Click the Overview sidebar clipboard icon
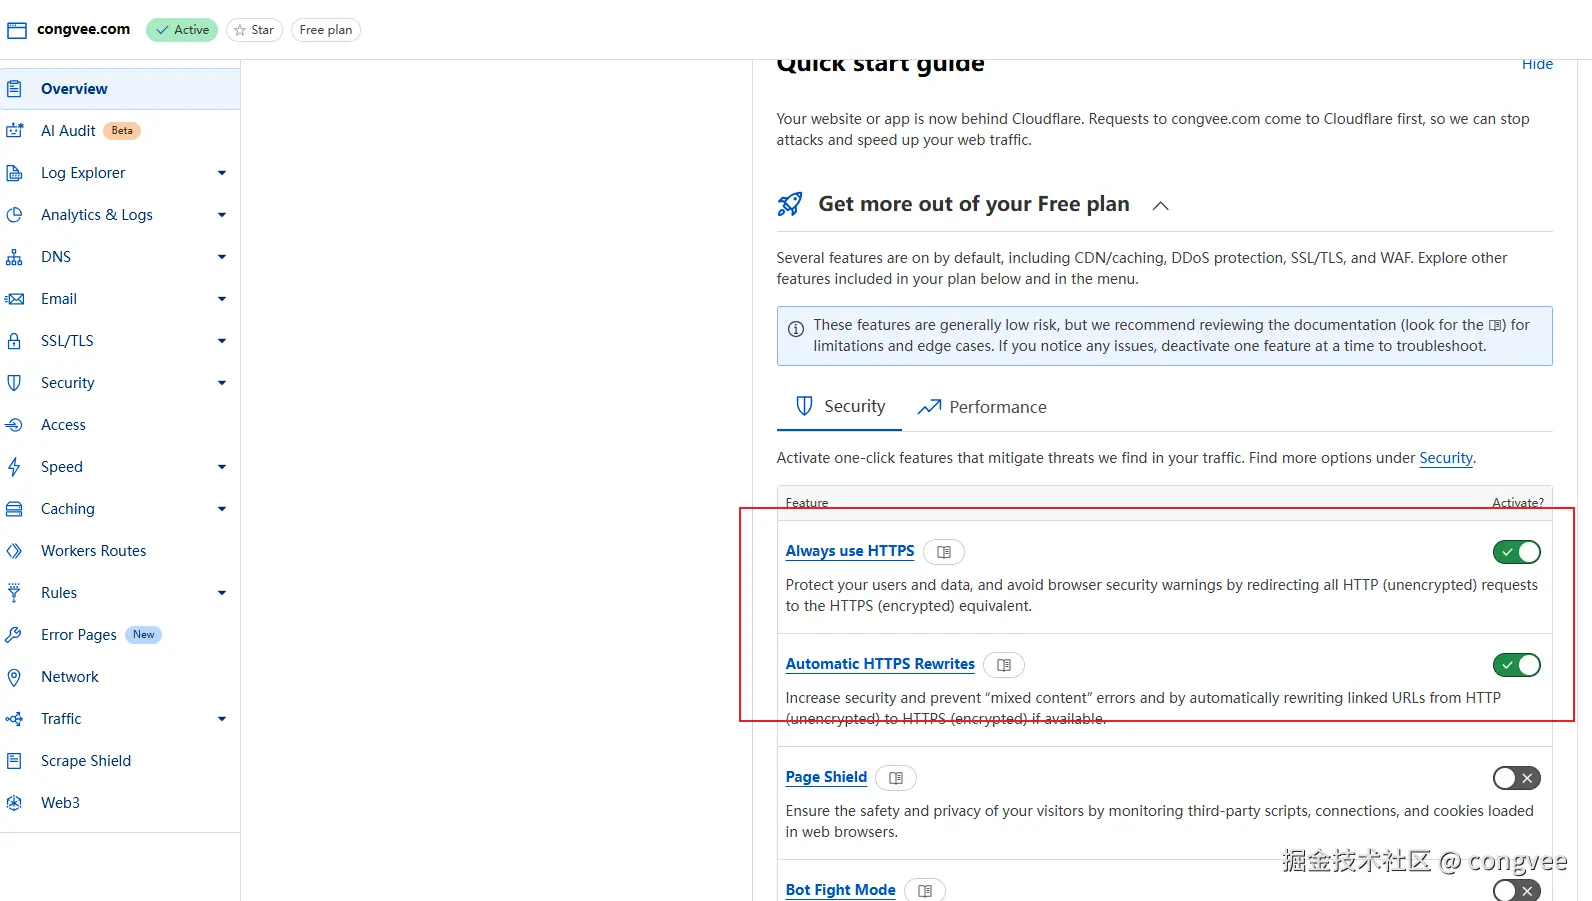1592x901 pixels. tap(14, 89)
